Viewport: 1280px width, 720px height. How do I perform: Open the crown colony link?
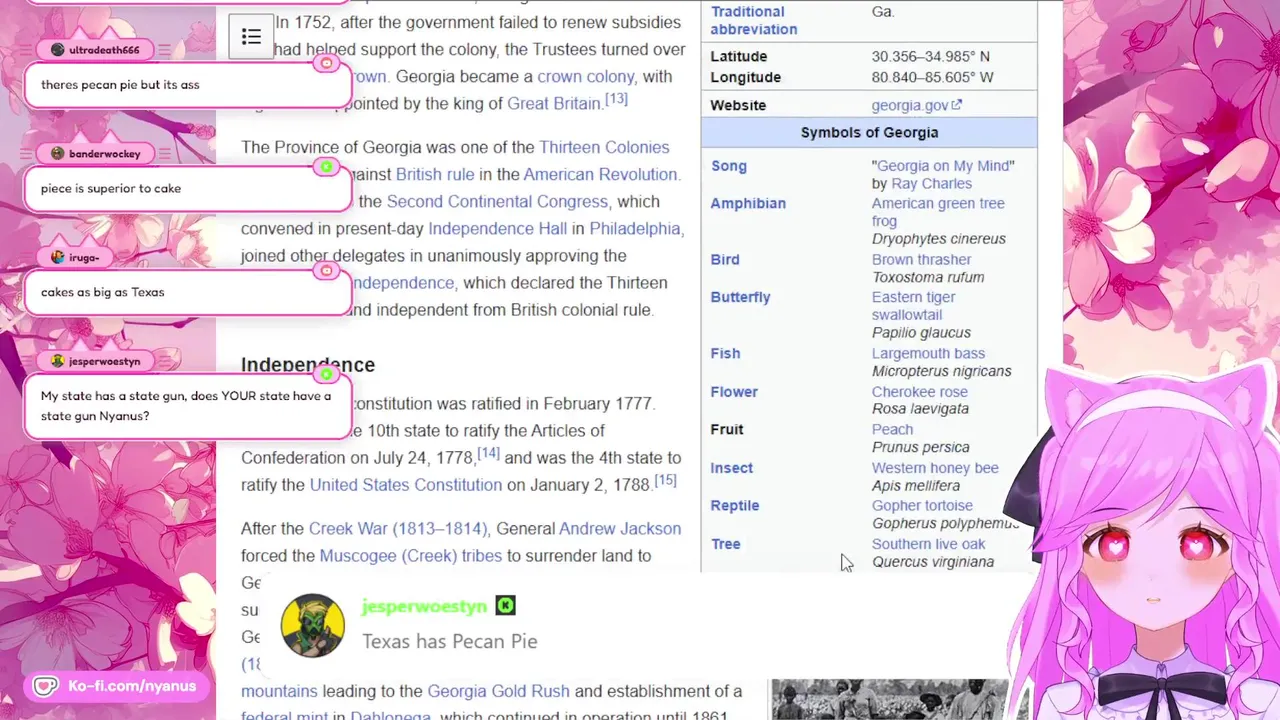[x=585, y=76]
